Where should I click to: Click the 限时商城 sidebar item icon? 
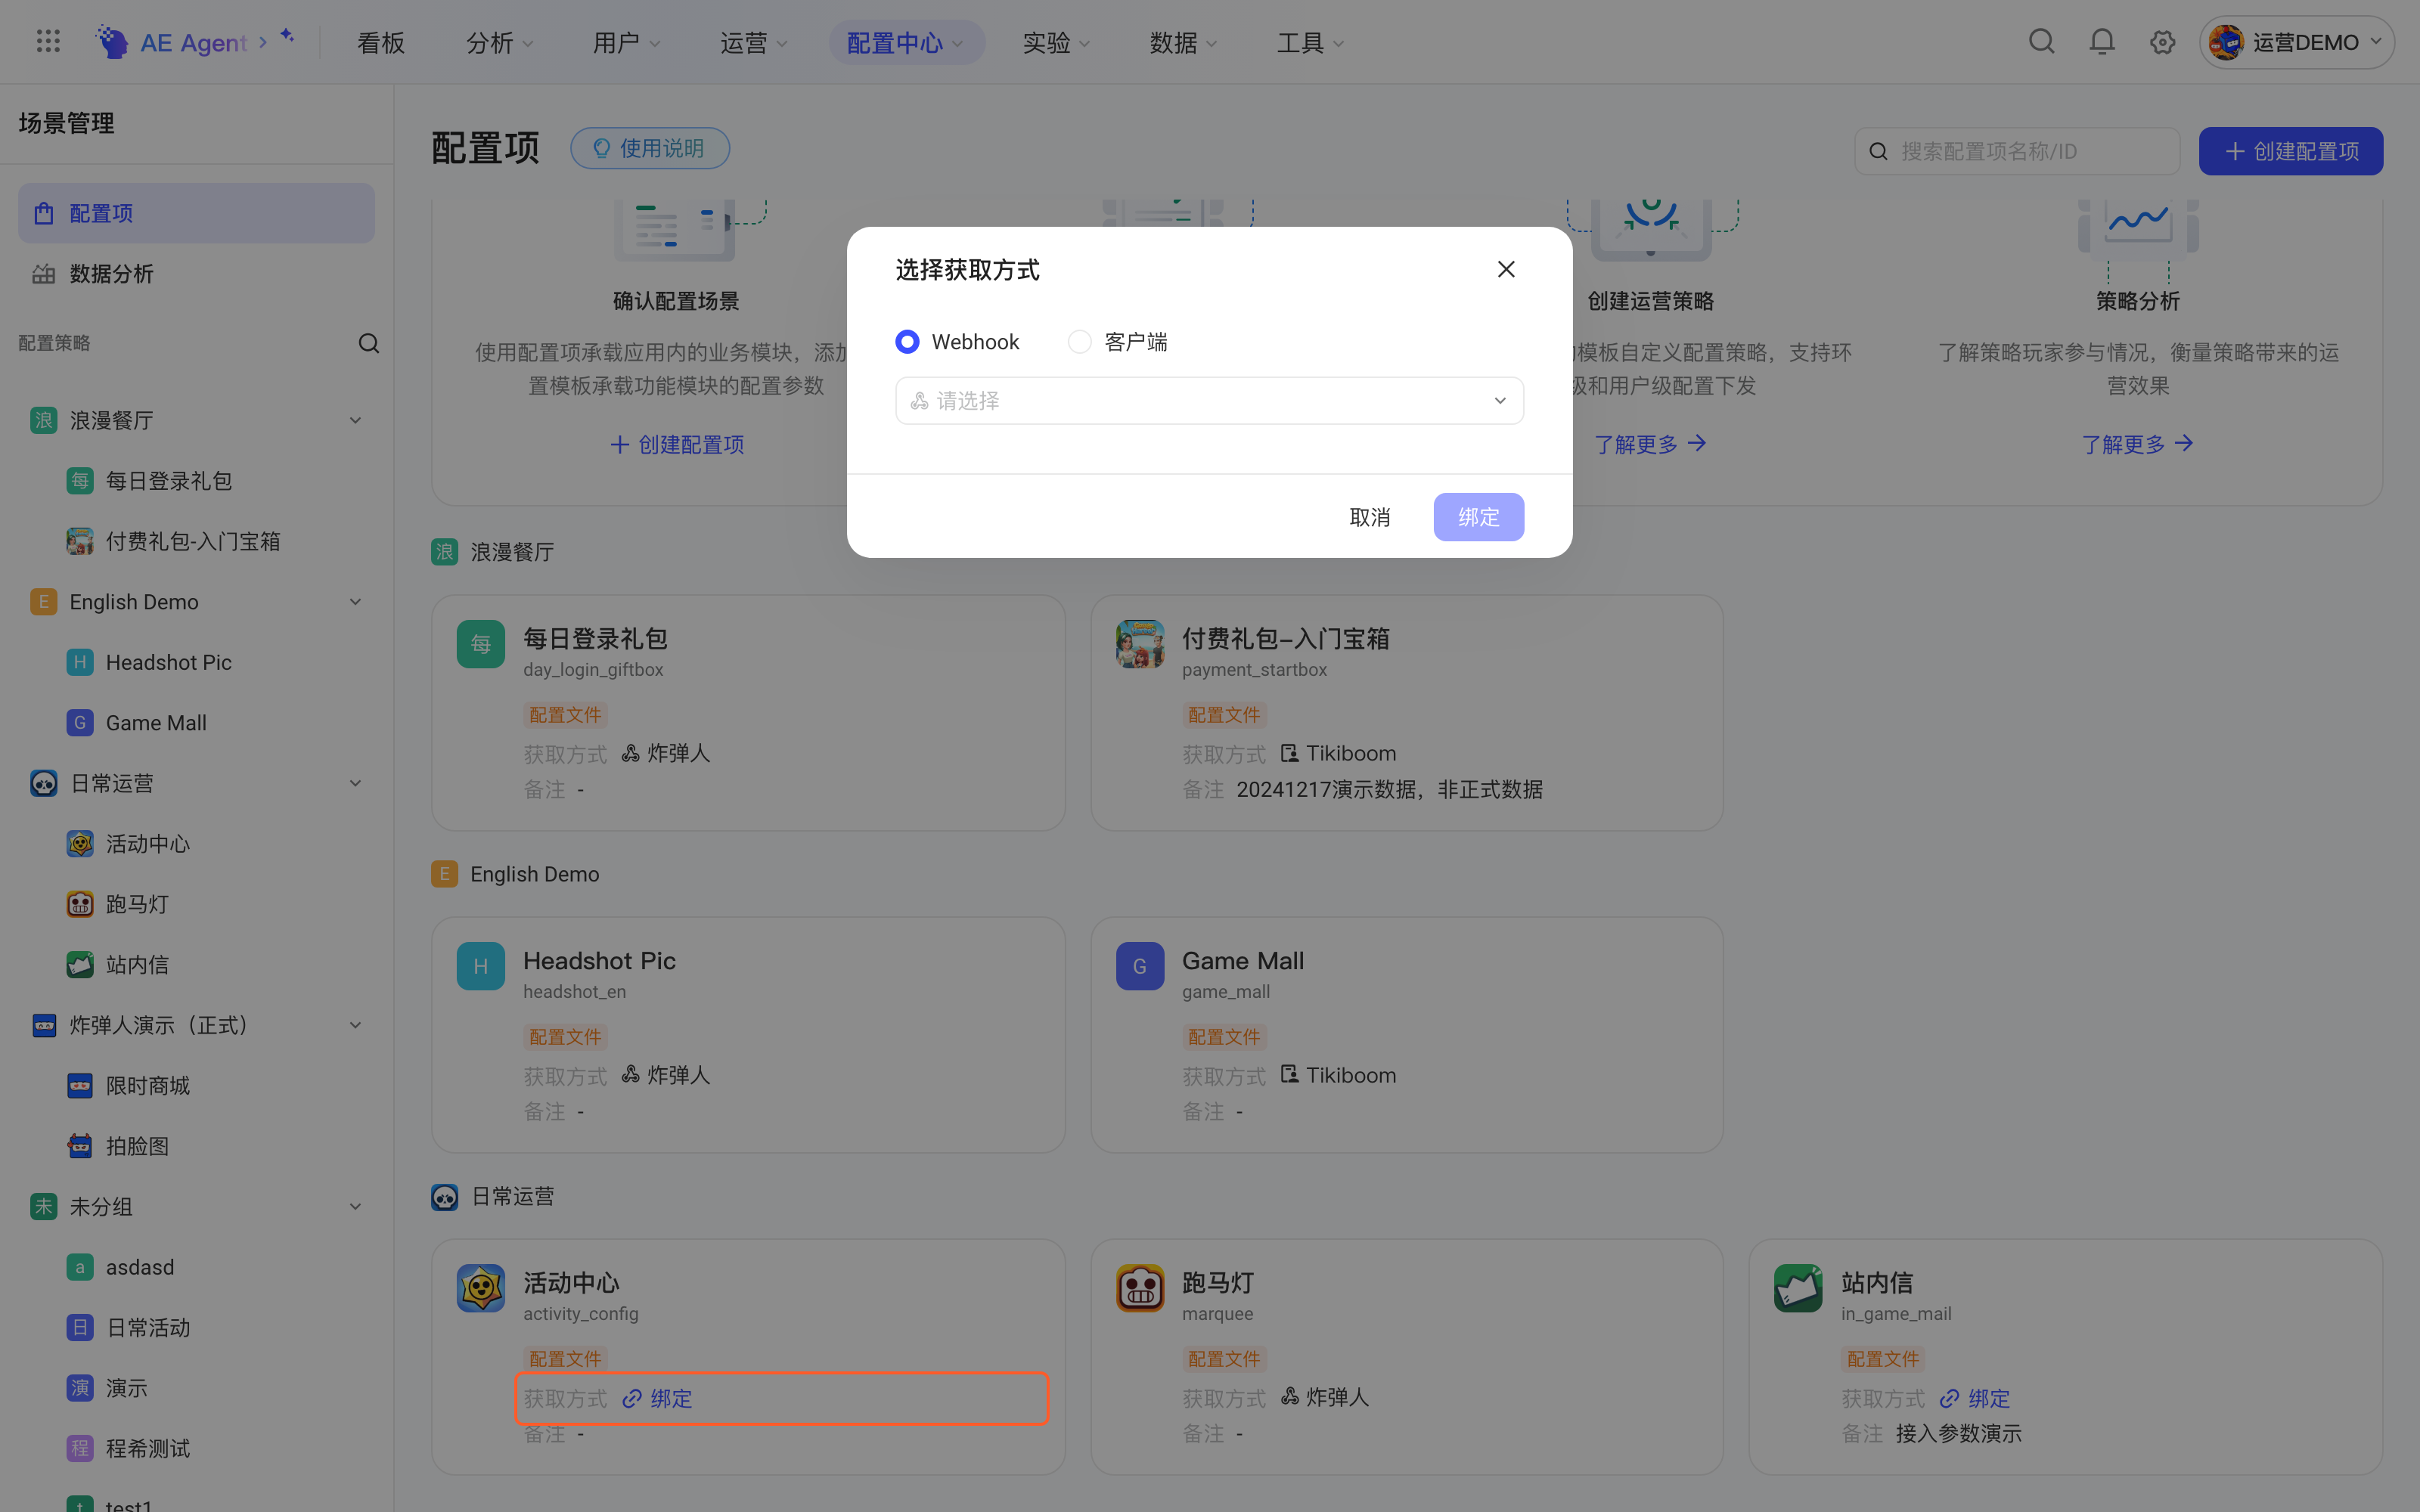[80, 1086]
